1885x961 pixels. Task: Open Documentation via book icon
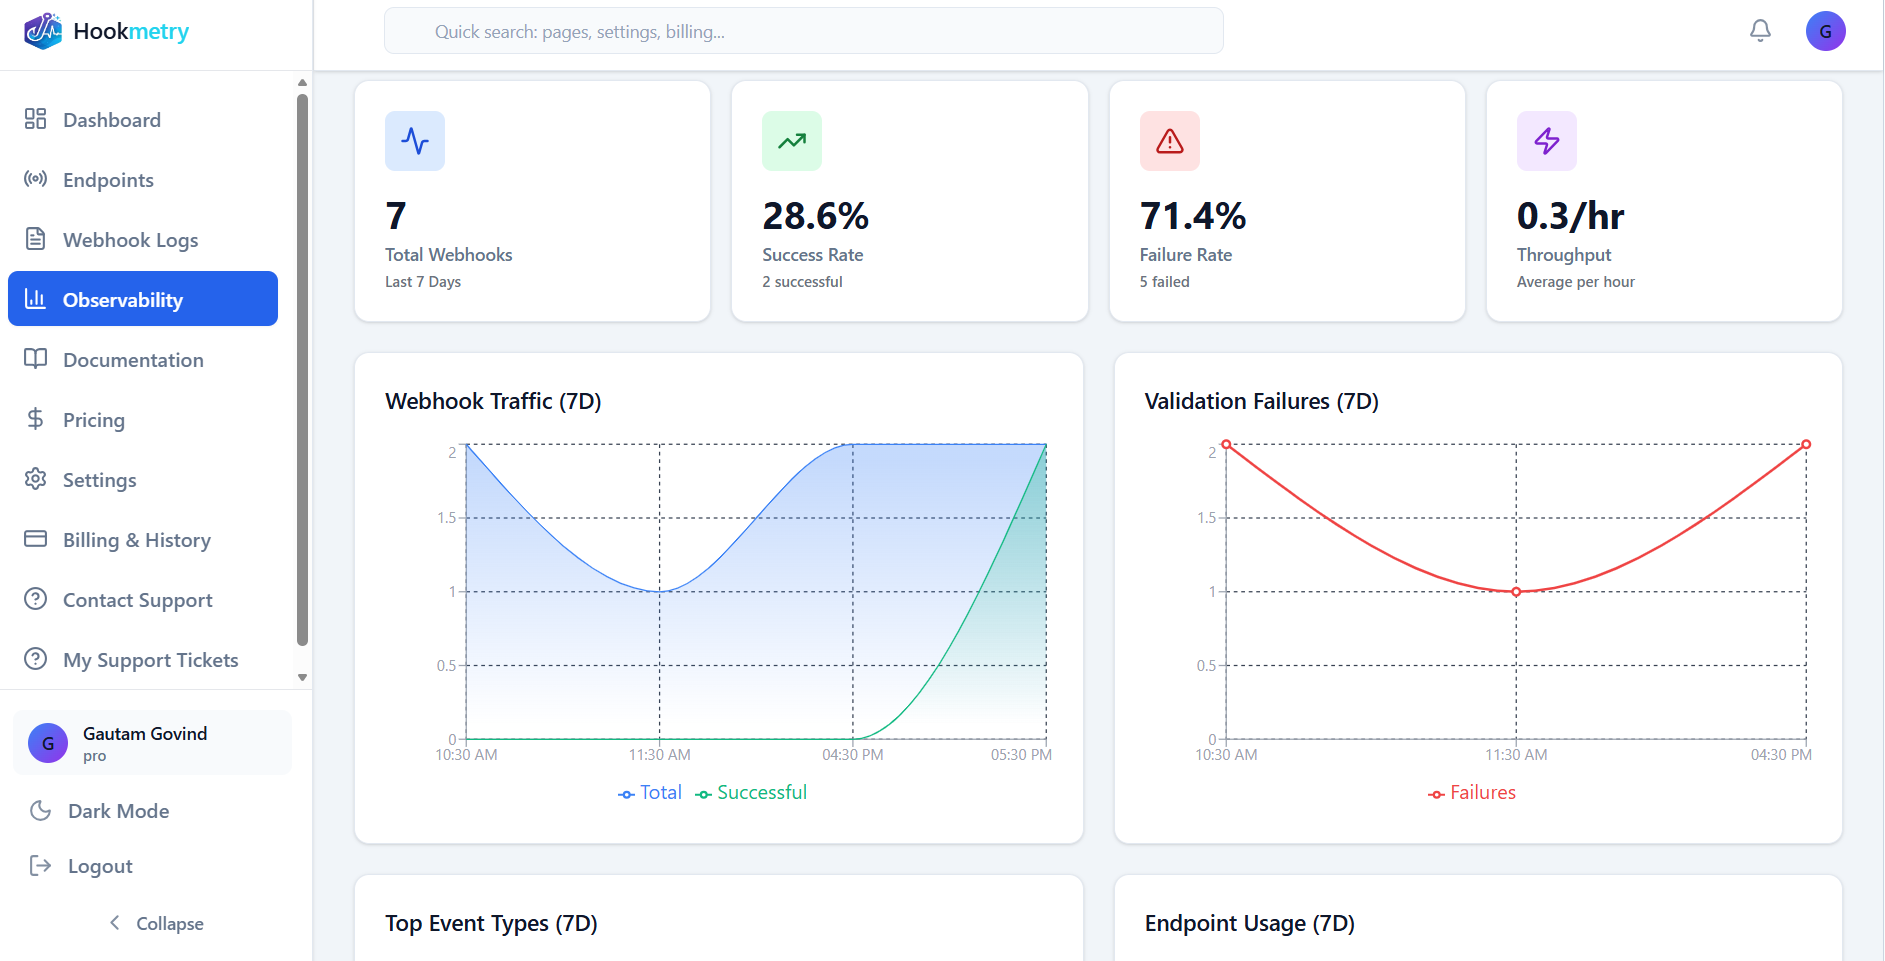[36, 359]
